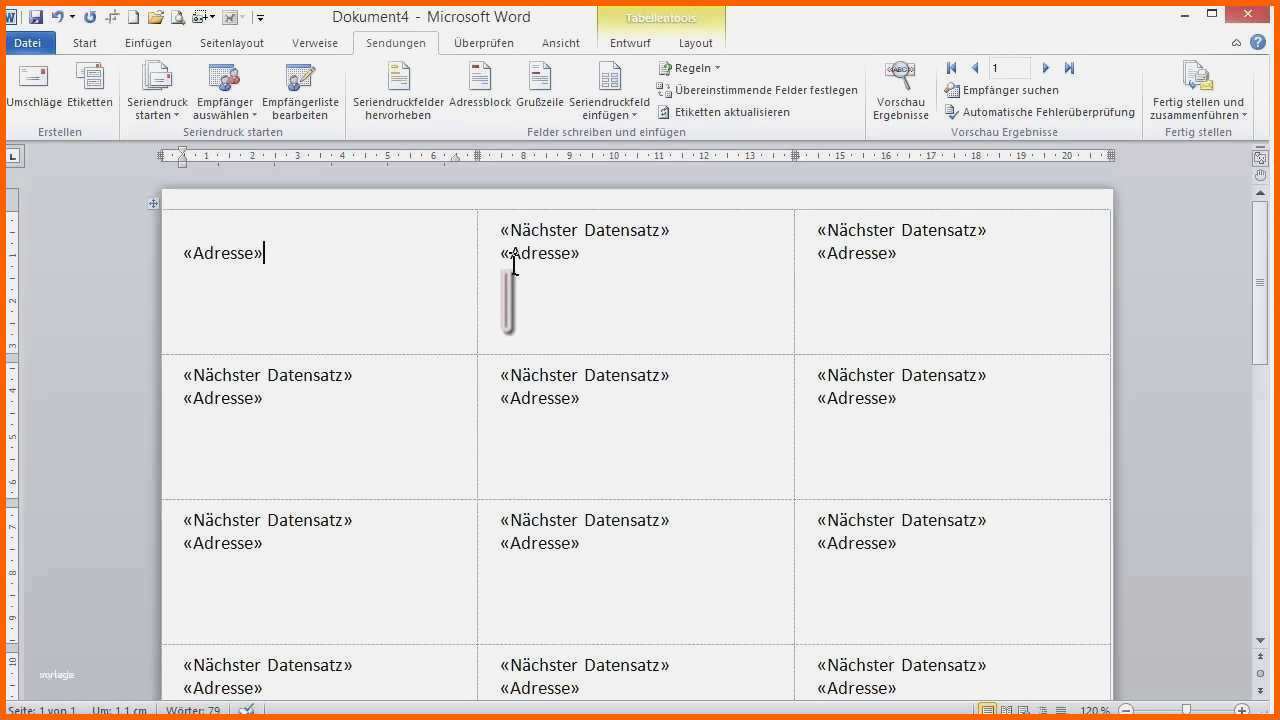The width and height of the screenshot is (1280, 720).
Task: Toggle Seriendruckfelder hervorheben highlighting
Action: click(398, 92)
